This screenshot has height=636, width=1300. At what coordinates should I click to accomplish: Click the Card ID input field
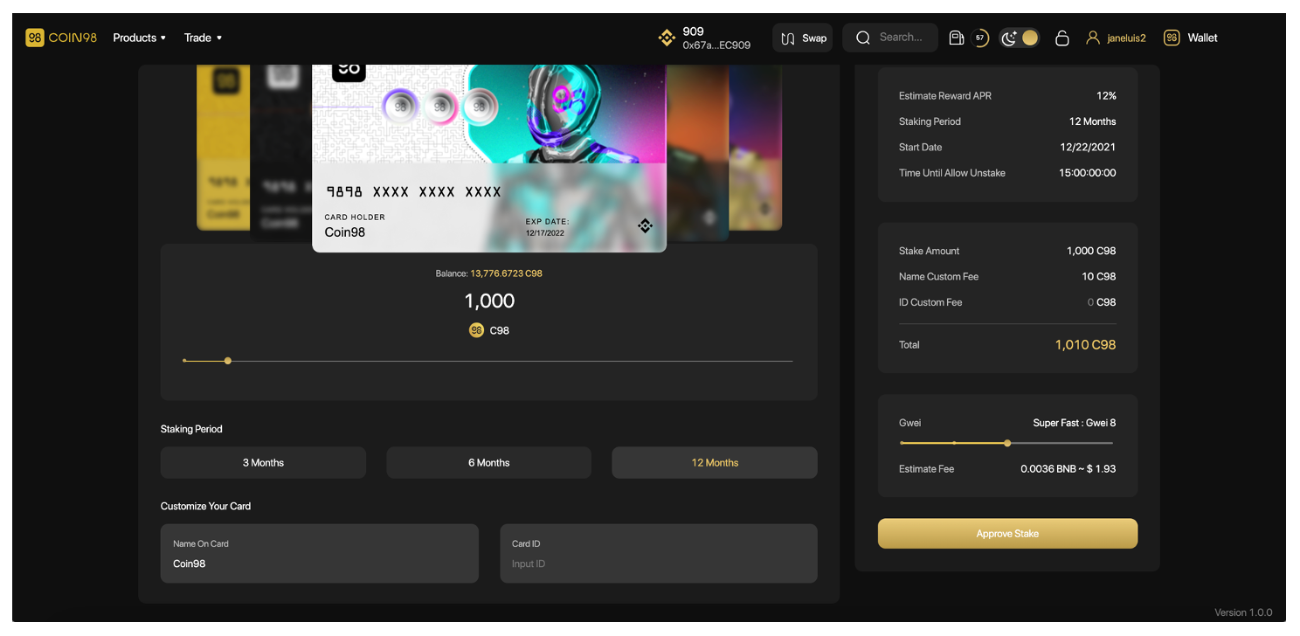point(659,554)
